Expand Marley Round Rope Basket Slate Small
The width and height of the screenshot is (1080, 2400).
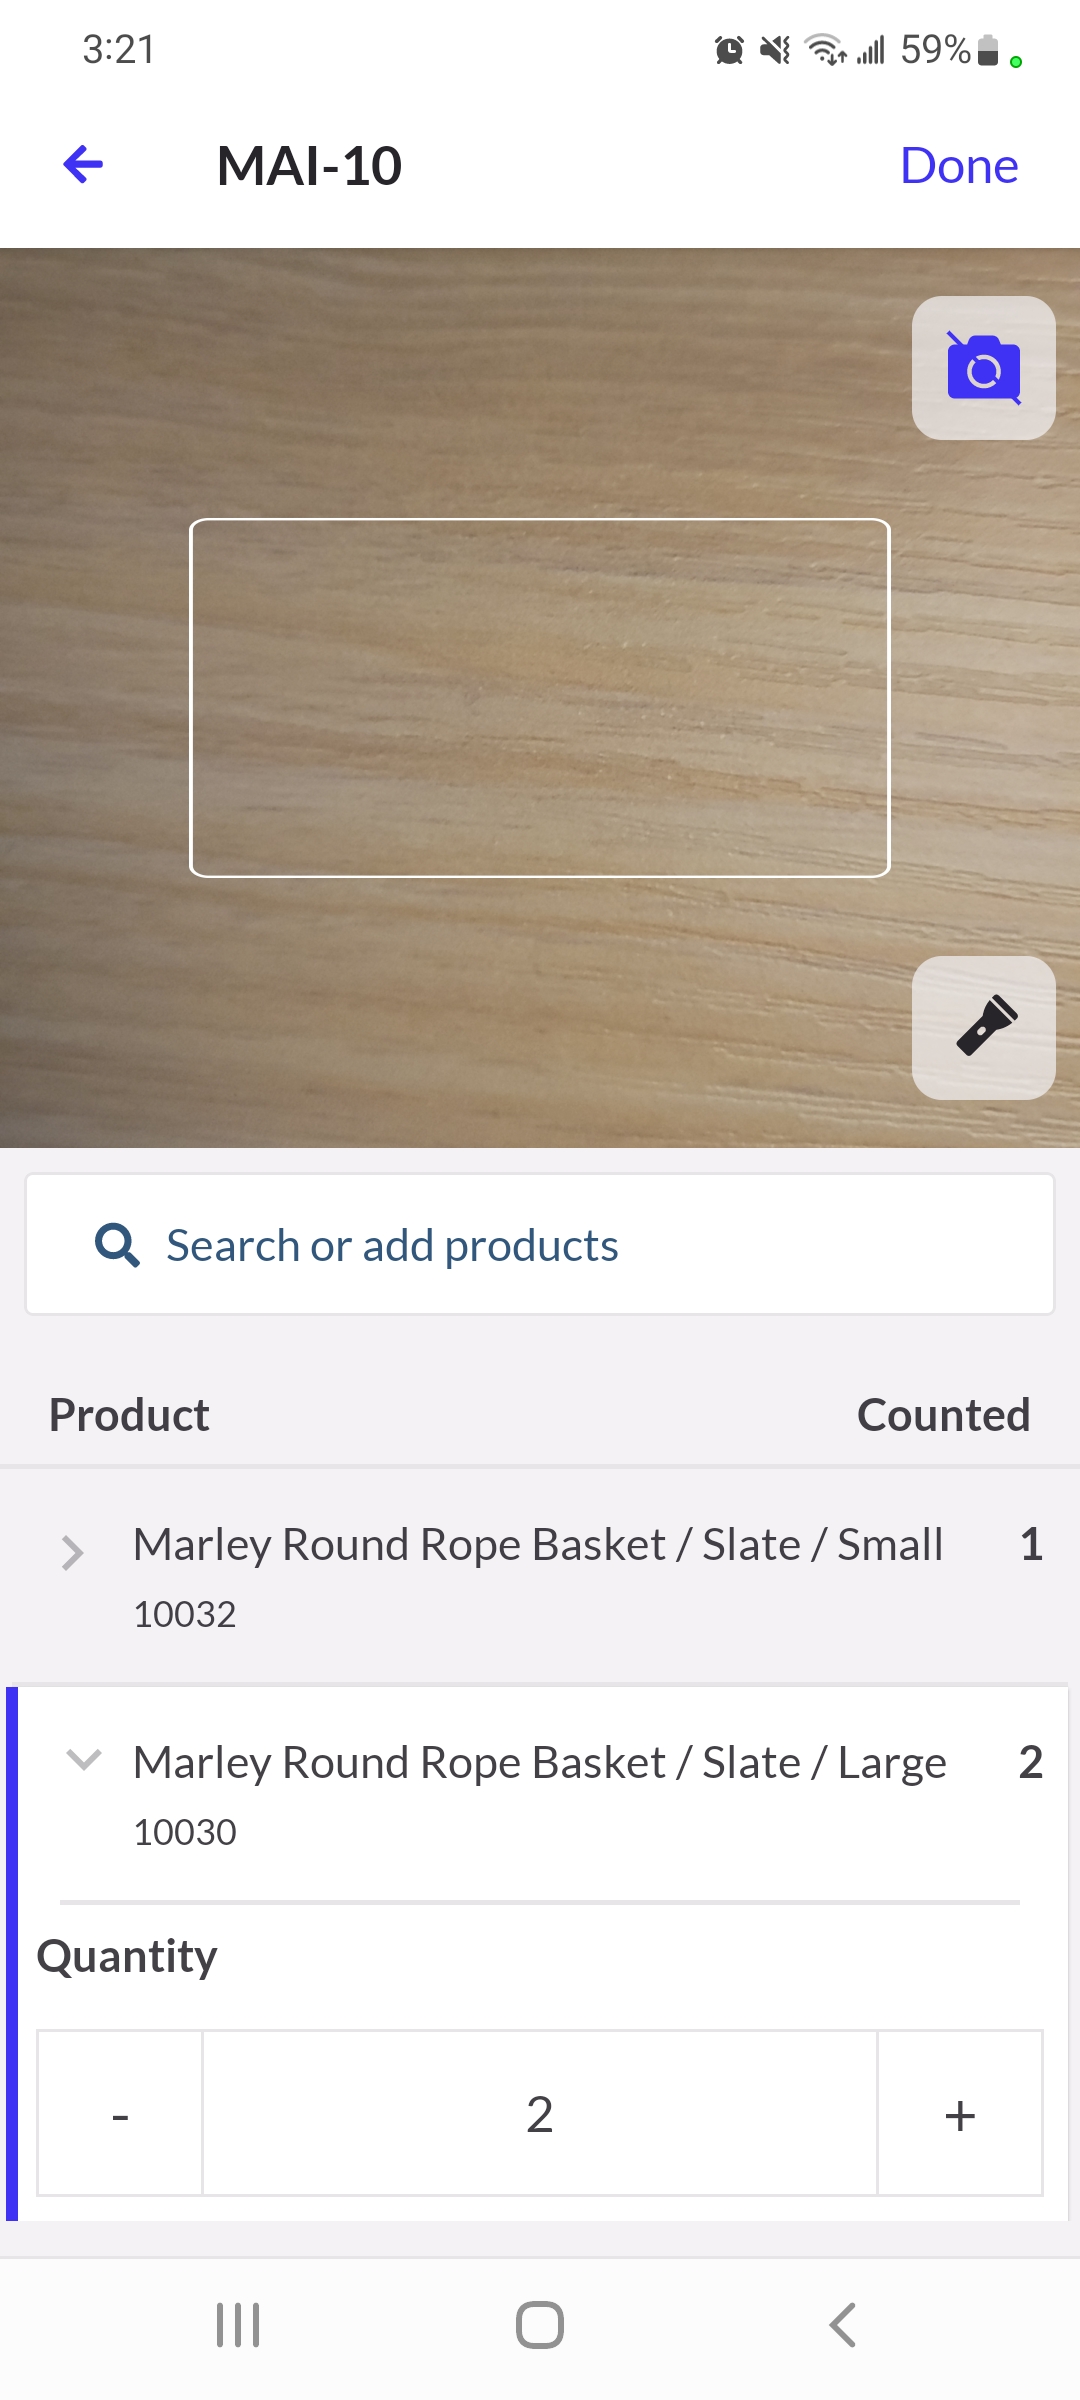tap(72, 1552)
